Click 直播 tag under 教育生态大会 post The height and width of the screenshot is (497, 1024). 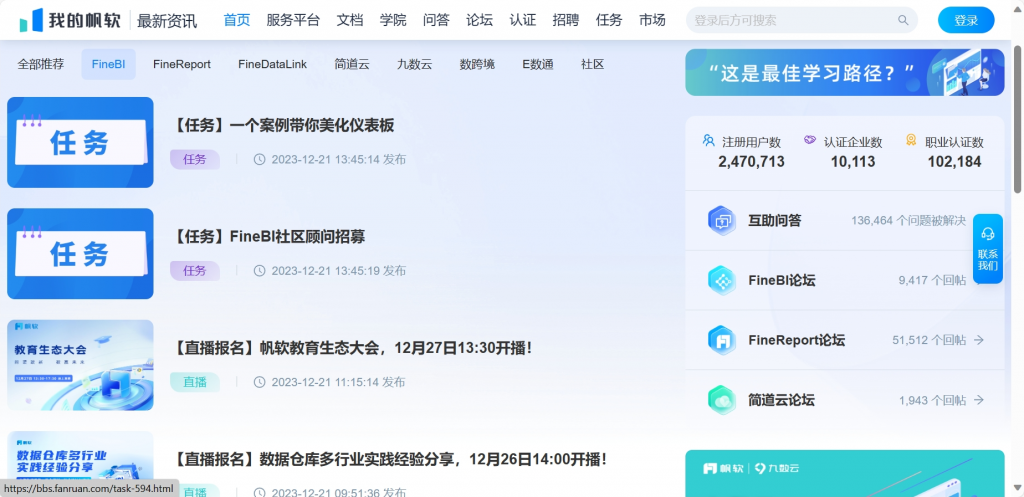195,382
